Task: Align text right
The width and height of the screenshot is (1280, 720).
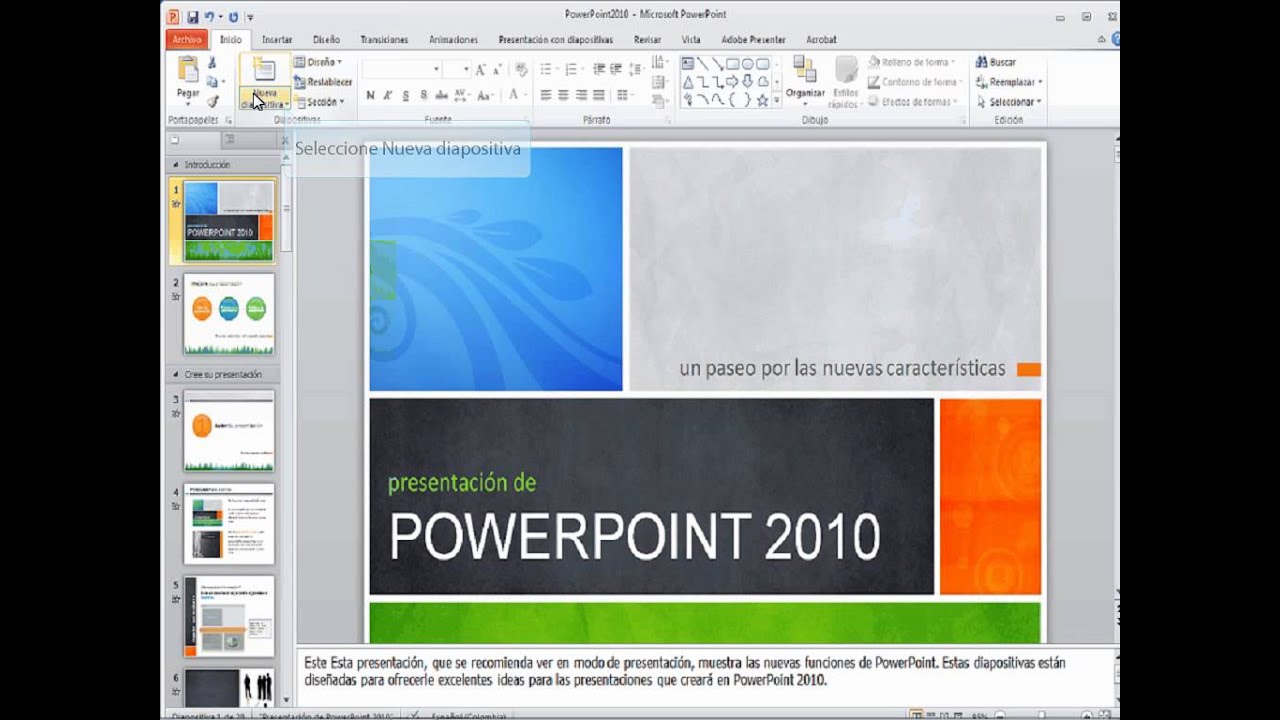Action: tap(580, 95)
